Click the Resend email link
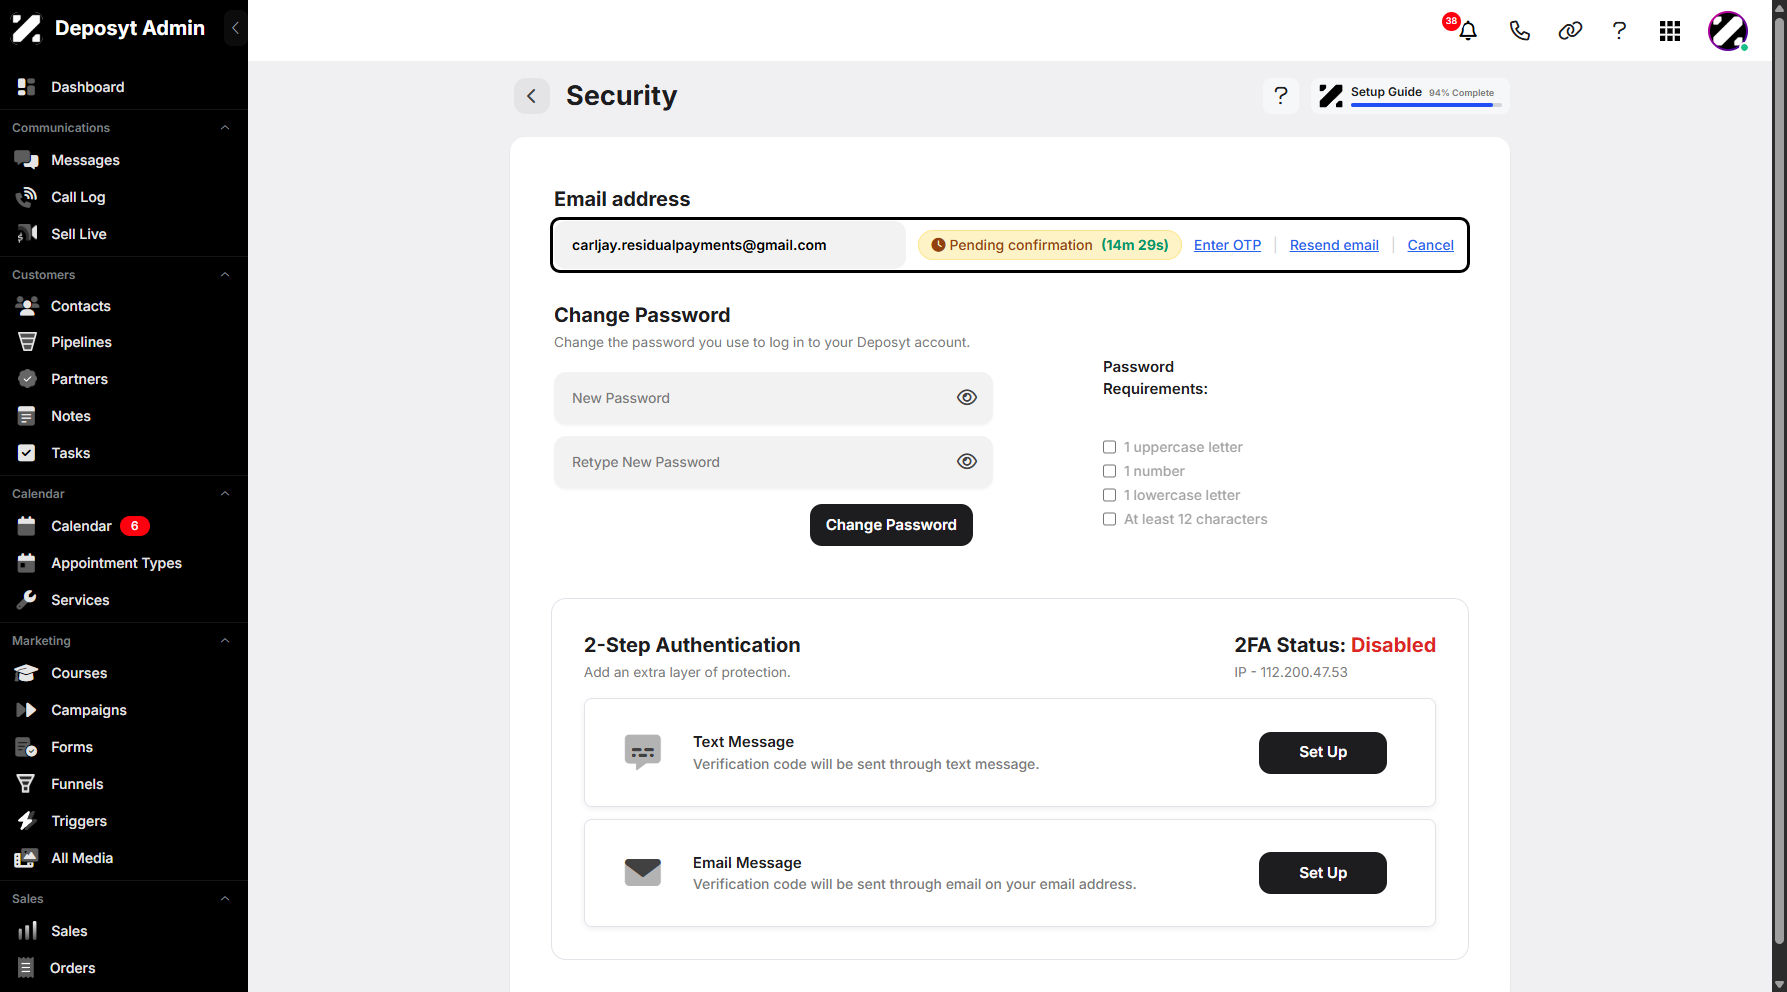The height and width of the screenshot is (992, 1787). (1334, 245)
